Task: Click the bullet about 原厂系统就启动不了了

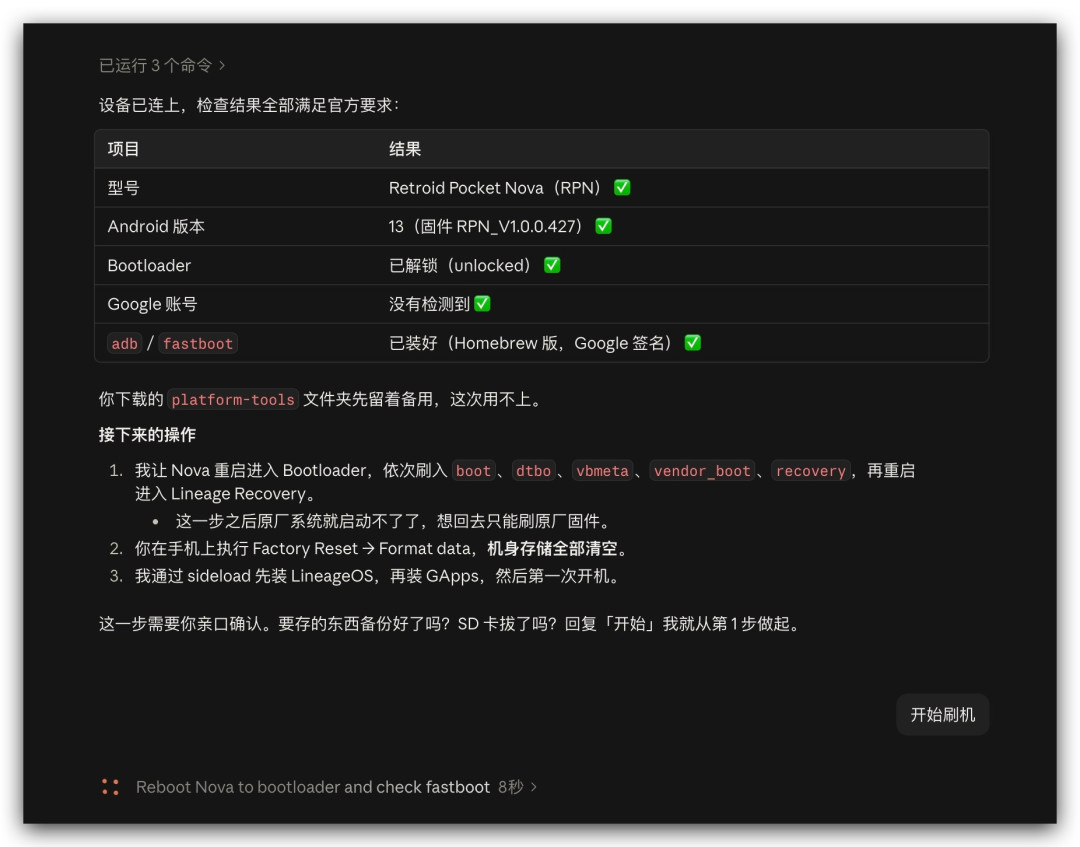Action: click(393, 521)
